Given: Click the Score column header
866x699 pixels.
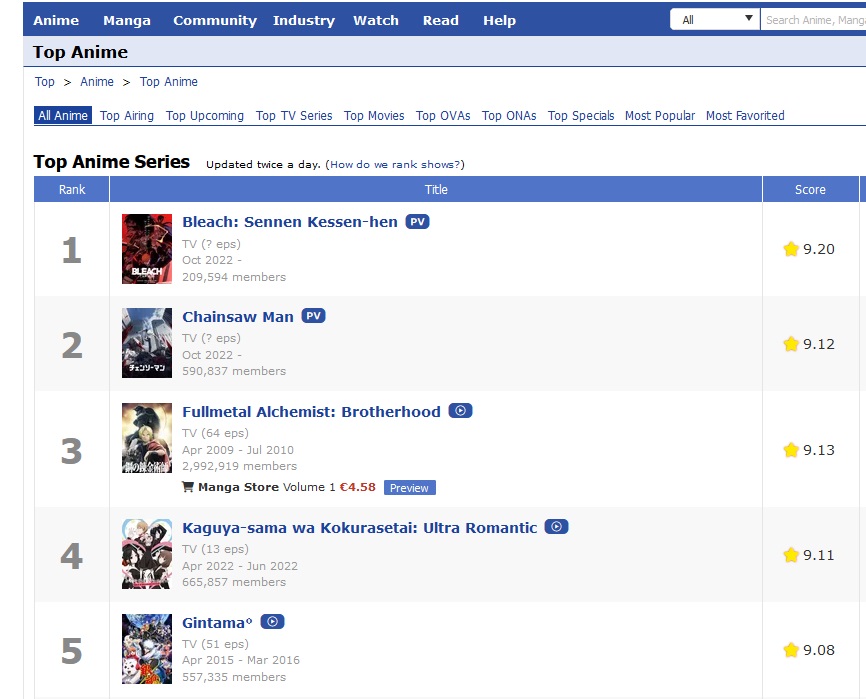Looking at the screenshot, I should 810,189.
